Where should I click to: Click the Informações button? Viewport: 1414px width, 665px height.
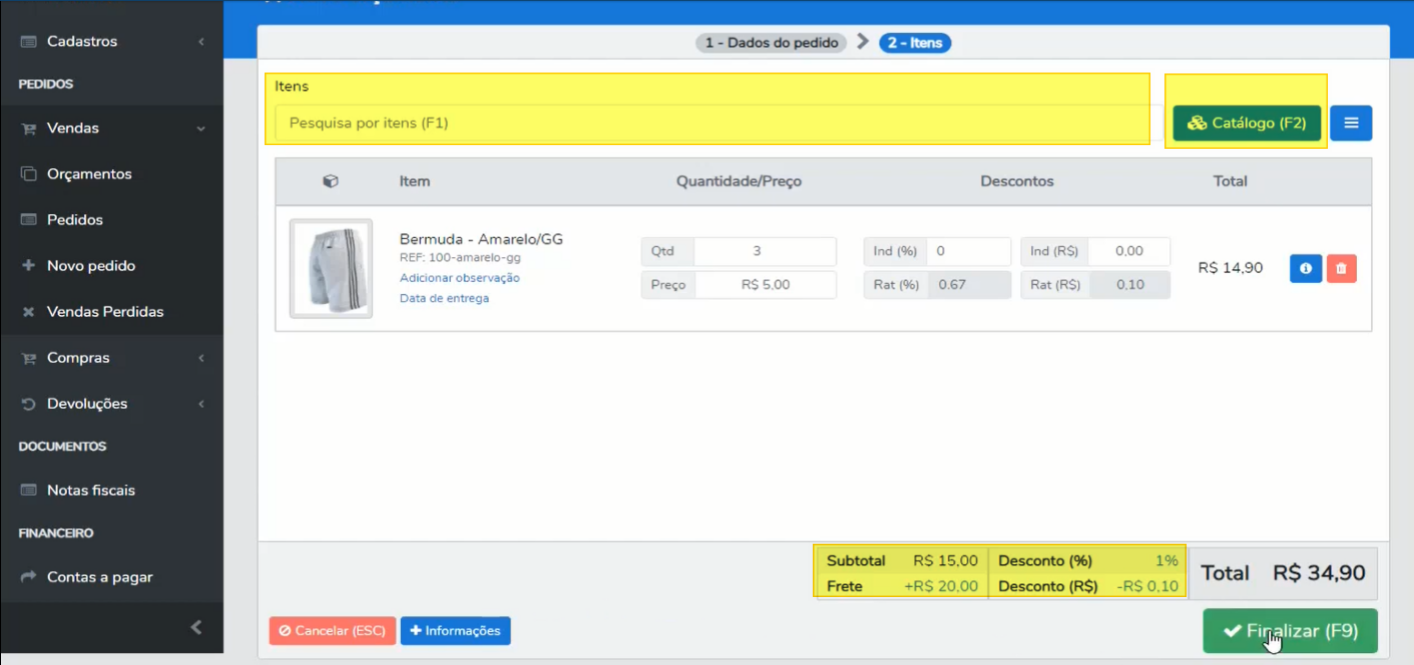coord(456,631)
